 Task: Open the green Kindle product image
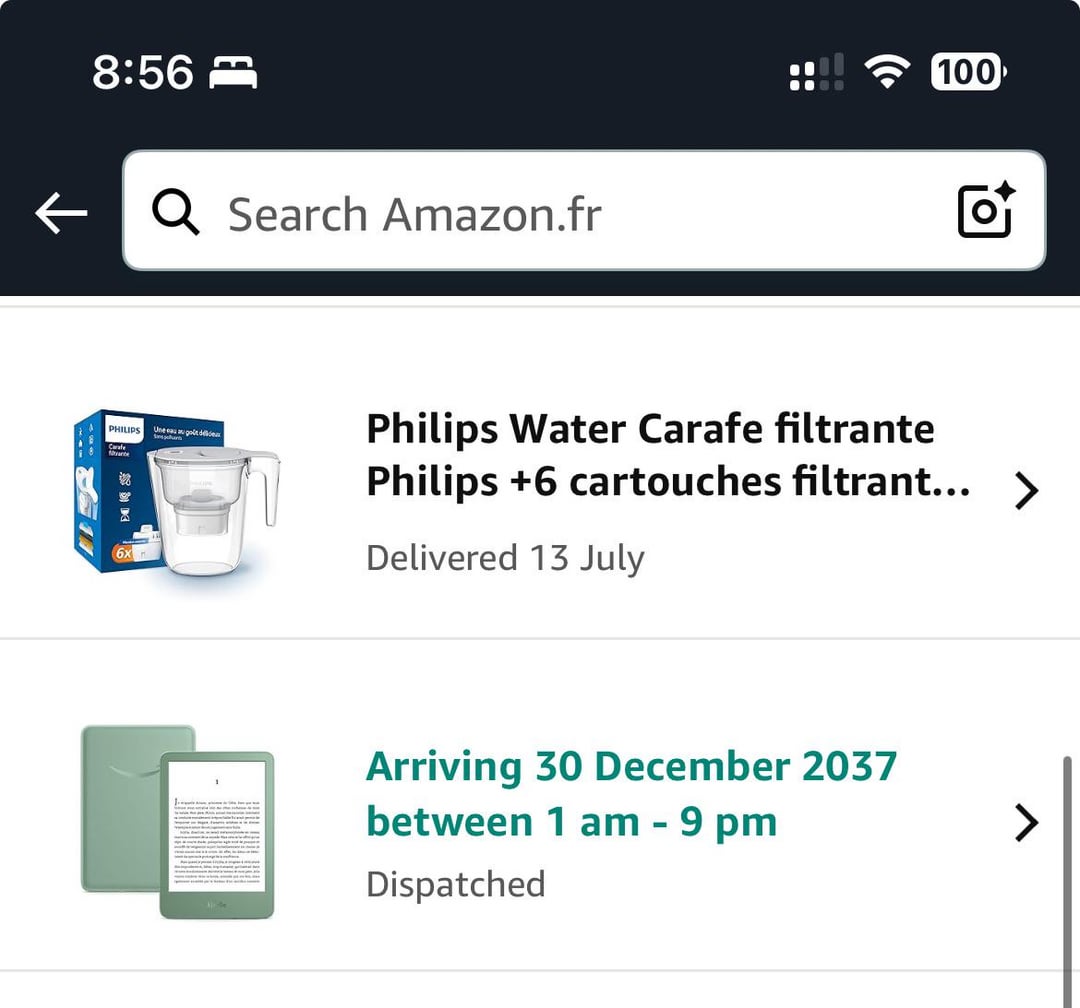point(178,822)
